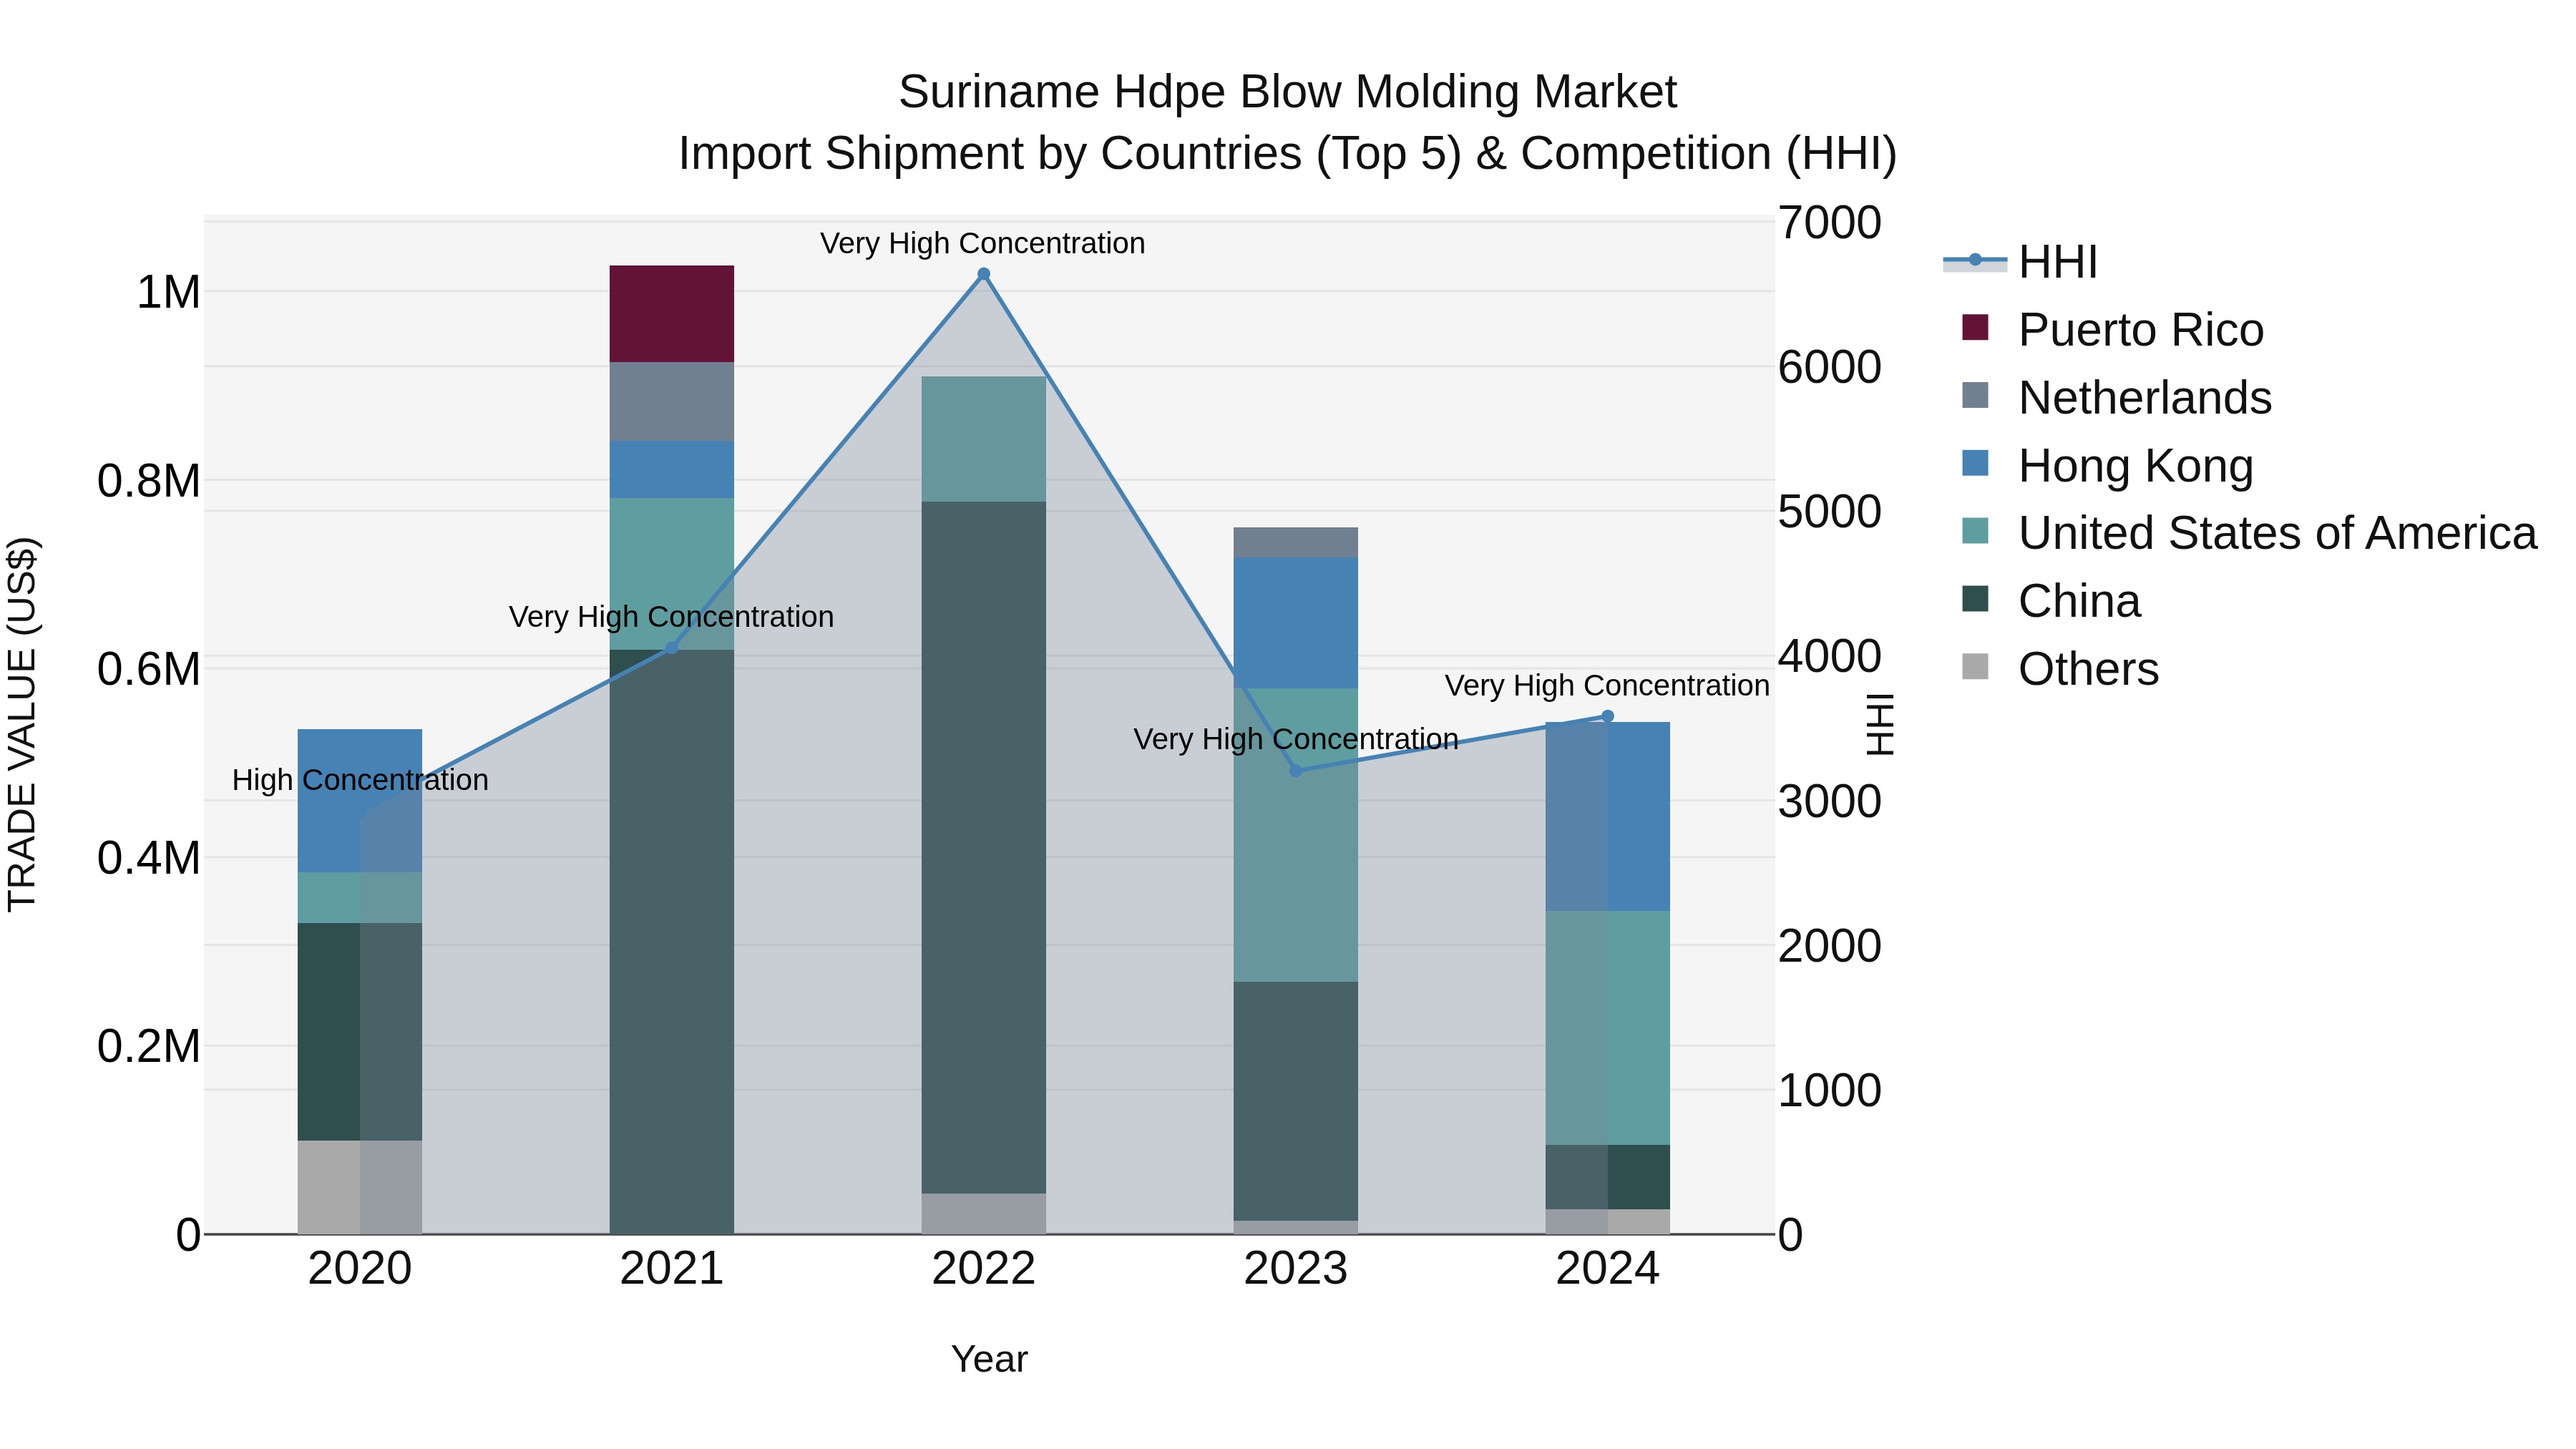The height and width of the screenshot is (1449, 2576).
Task: Click the China segment of 2020 bar
Action: 360,1032
